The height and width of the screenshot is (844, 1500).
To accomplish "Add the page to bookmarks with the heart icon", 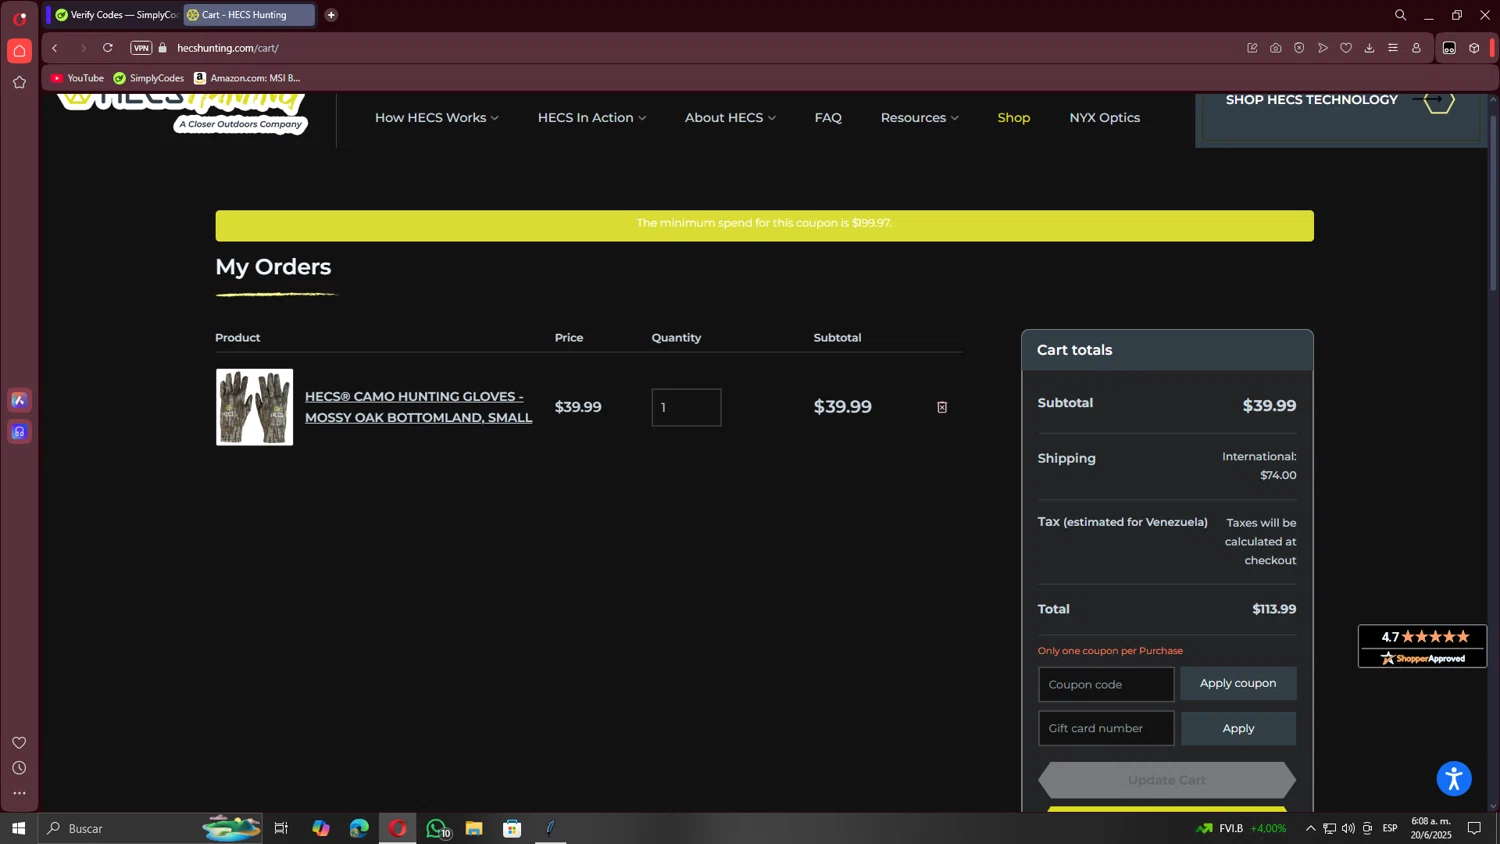I will tap(1346, 48).
